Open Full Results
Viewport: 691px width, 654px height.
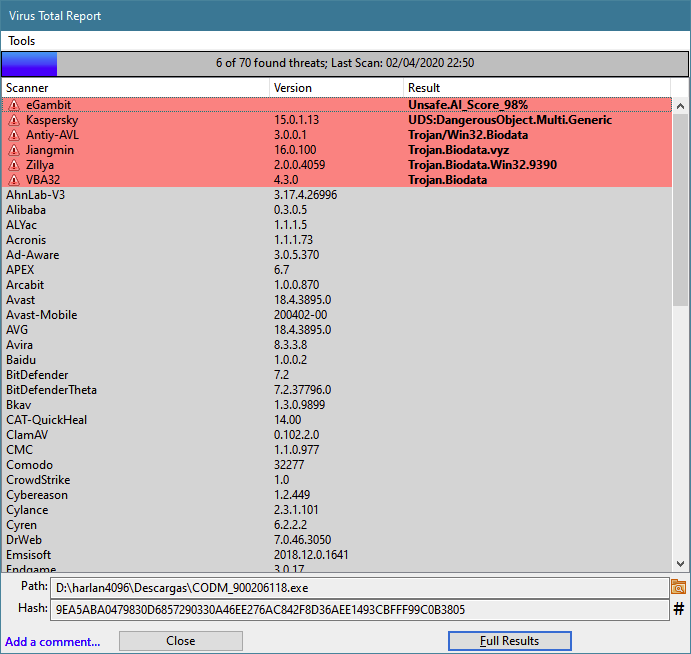click(x=510, y=641)
